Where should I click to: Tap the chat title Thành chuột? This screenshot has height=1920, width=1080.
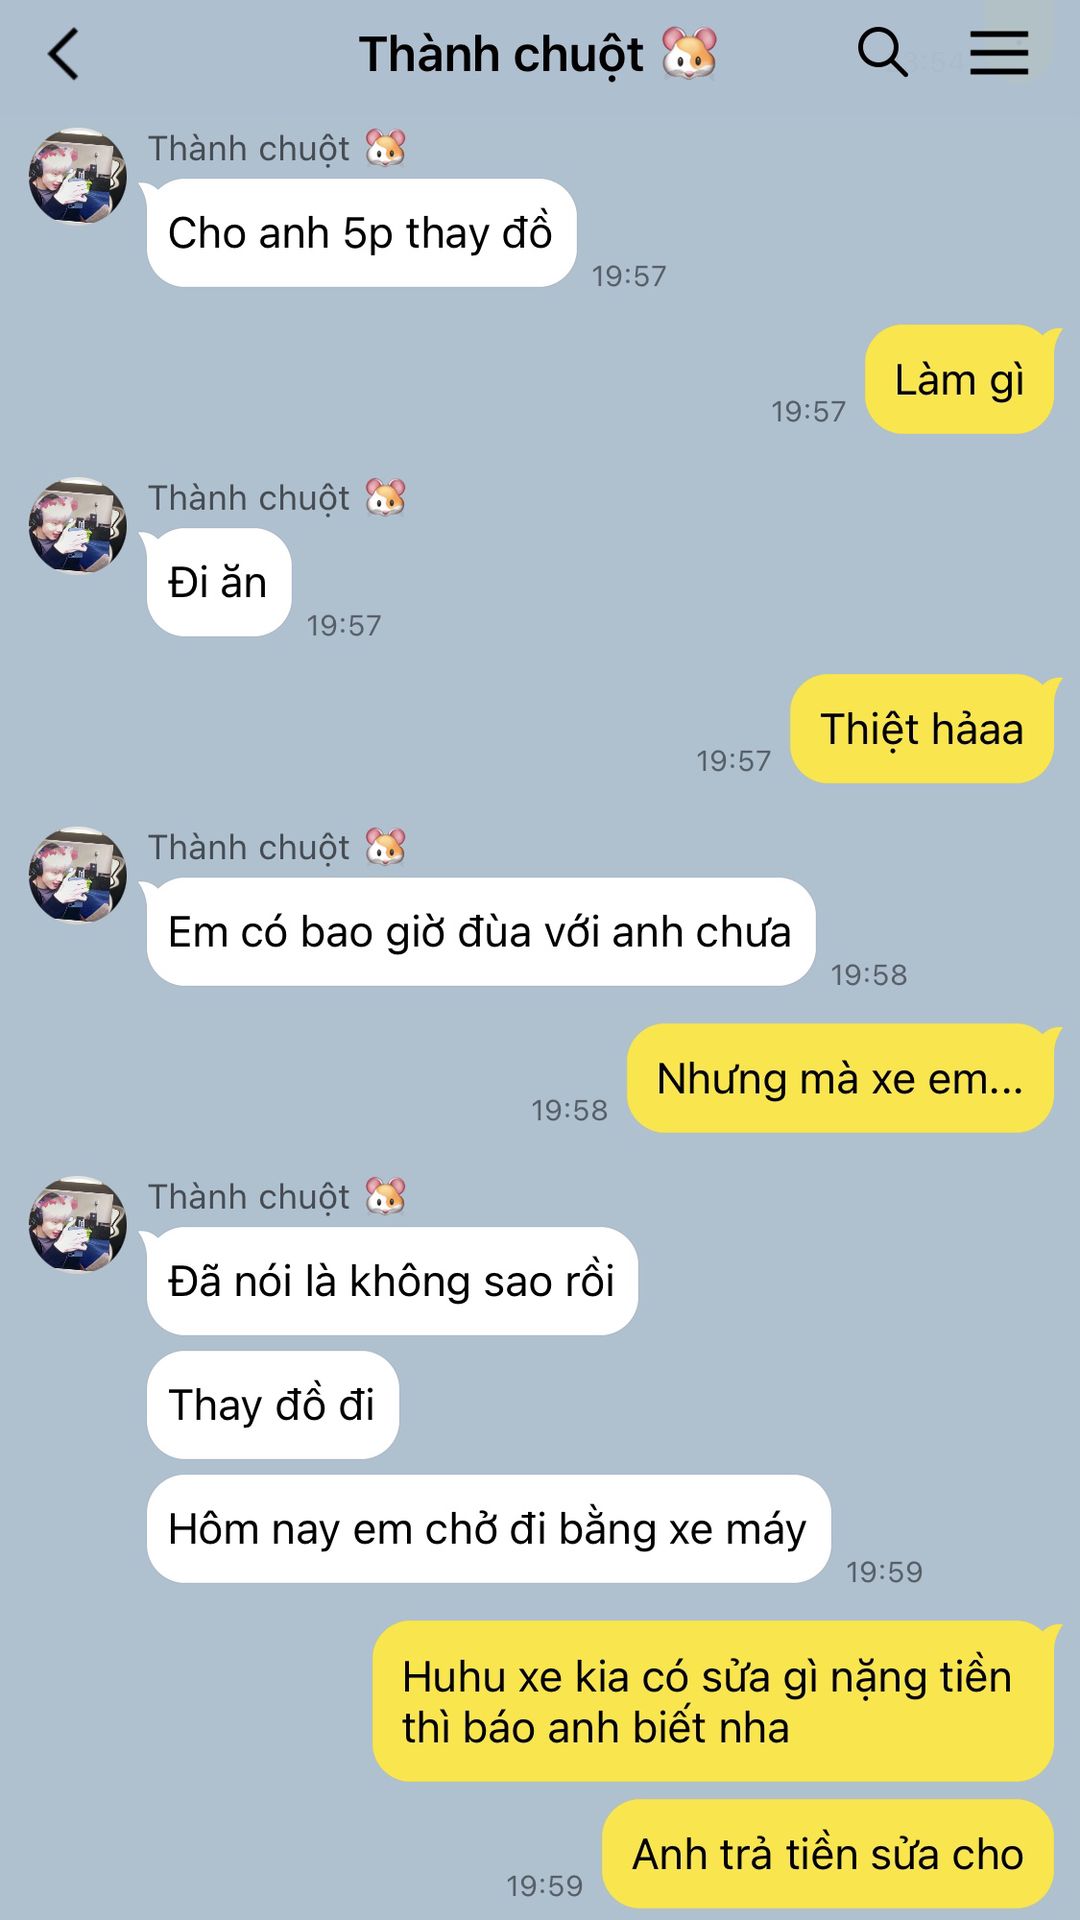[x=538, y=54]
